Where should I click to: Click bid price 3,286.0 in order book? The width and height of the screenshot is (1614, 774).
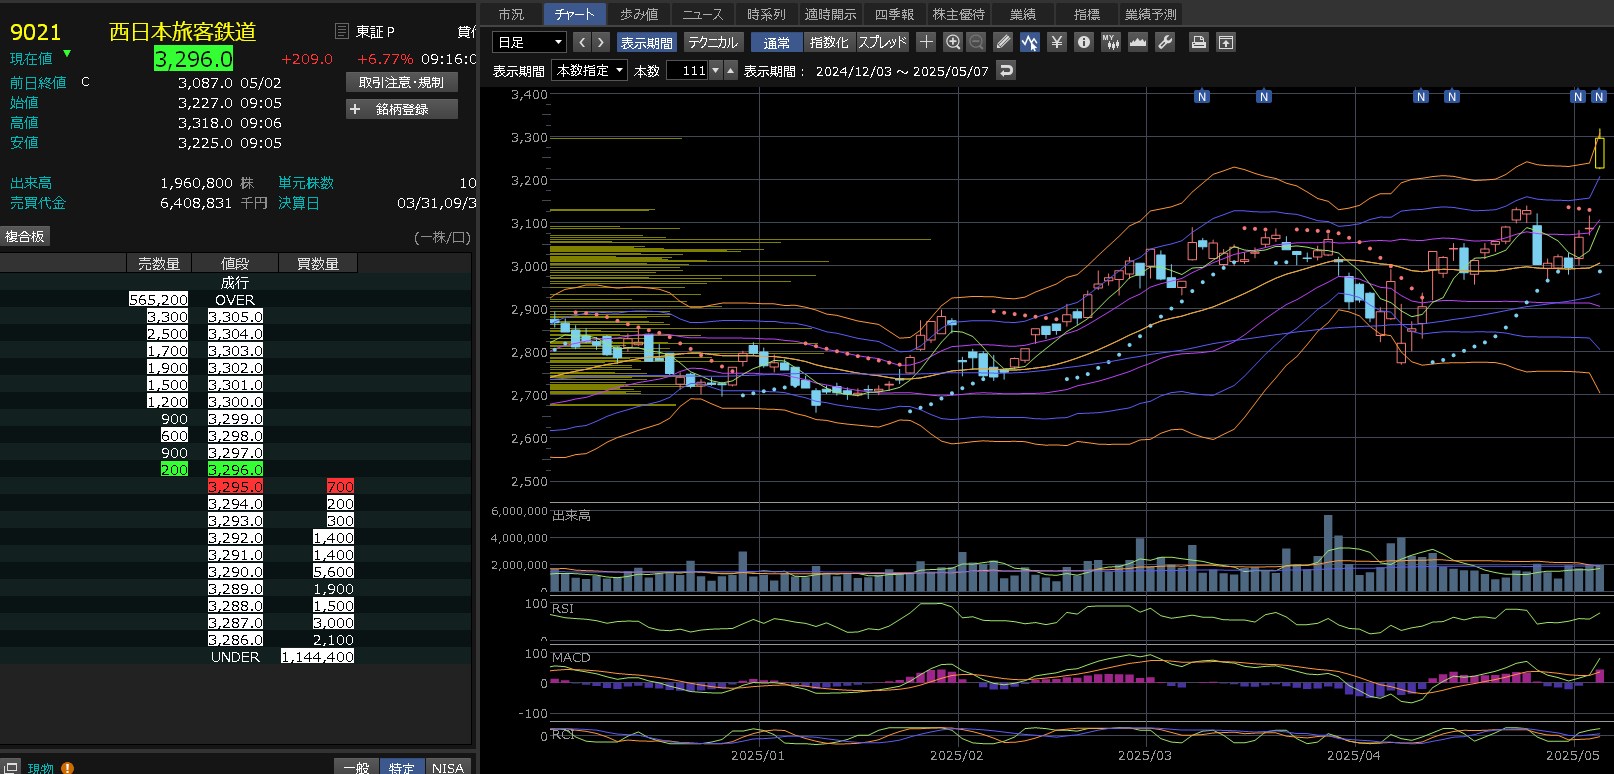236,640
